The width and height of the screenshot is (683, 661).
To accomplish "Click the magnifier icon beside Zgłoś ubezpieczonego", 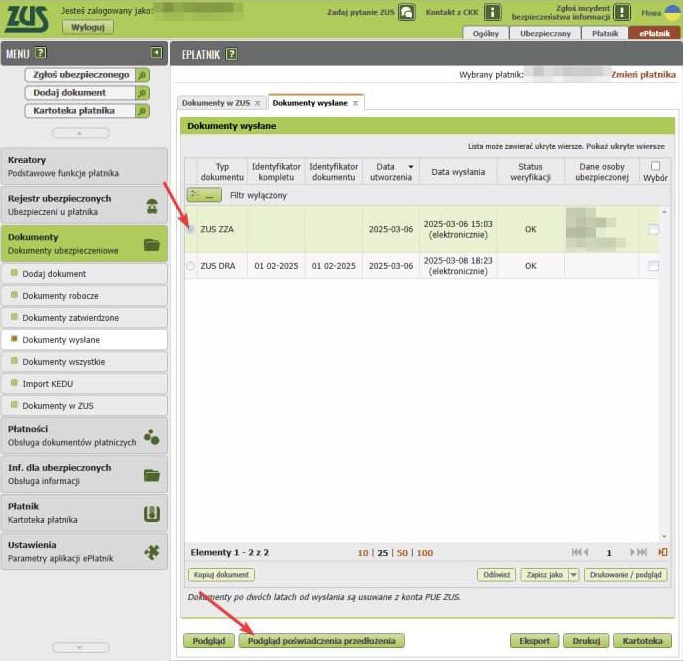I will [x=142, y=75].
